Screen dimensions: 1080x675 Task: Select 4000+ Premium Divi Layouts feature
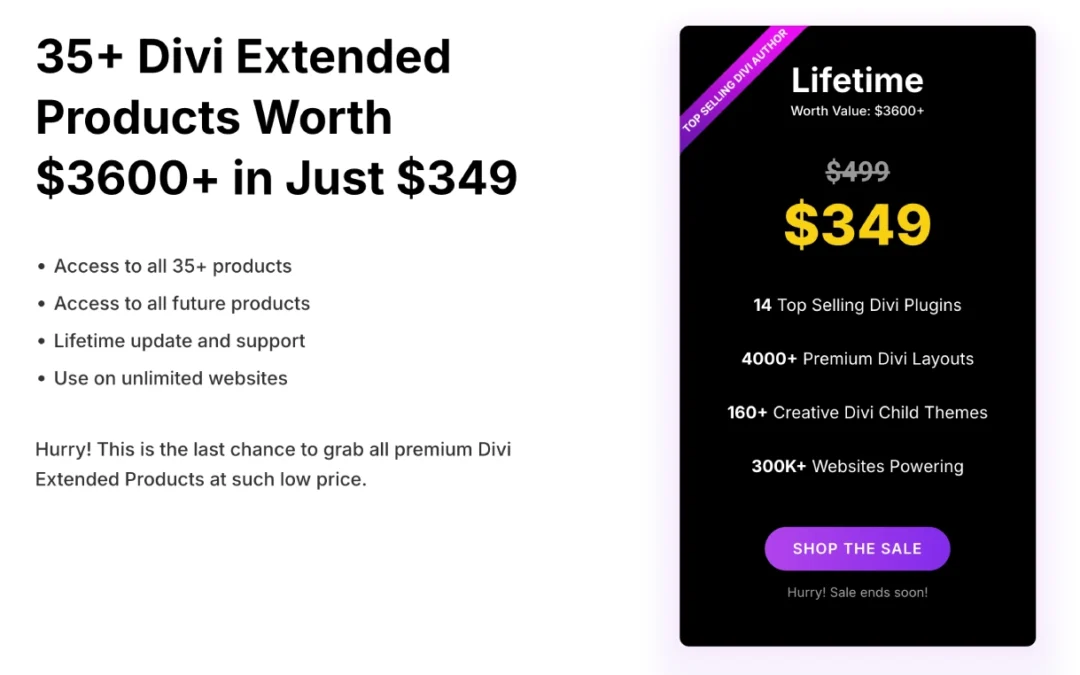(x=857, y=359)
